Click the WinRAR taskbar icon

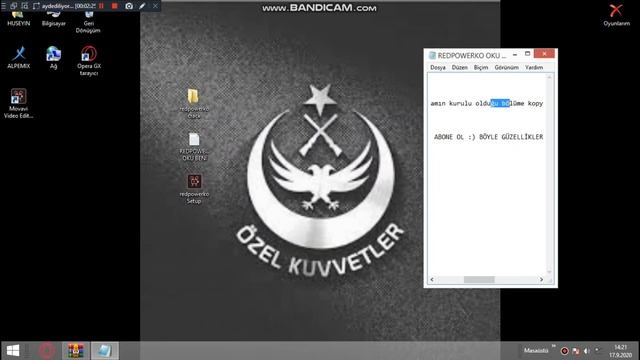tap(76, 351)
